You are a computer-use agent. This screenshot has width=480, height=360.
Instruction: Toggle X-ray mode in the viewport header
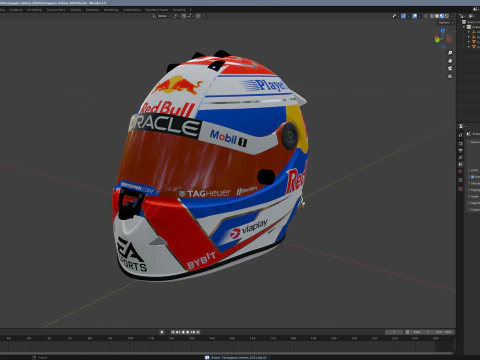(426, 16)
